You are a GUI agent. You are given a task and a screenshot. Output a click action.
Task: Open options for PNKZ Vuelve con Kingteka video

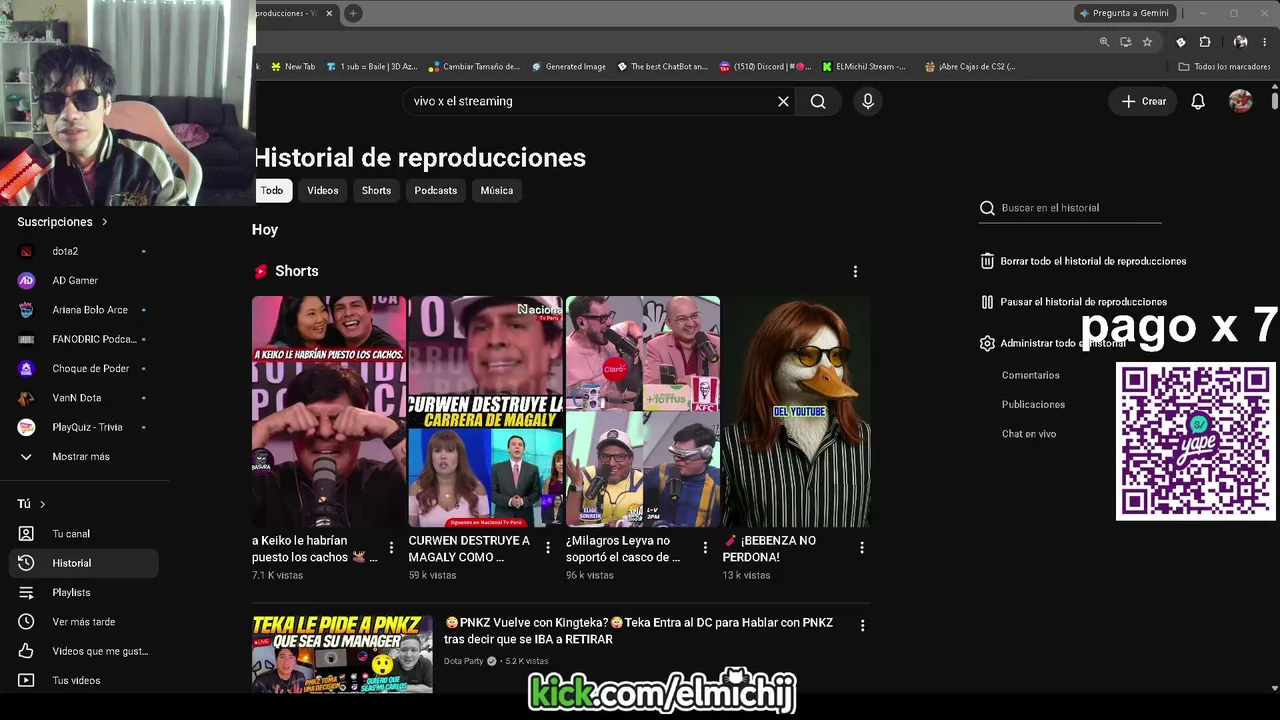tap(862, 625)
